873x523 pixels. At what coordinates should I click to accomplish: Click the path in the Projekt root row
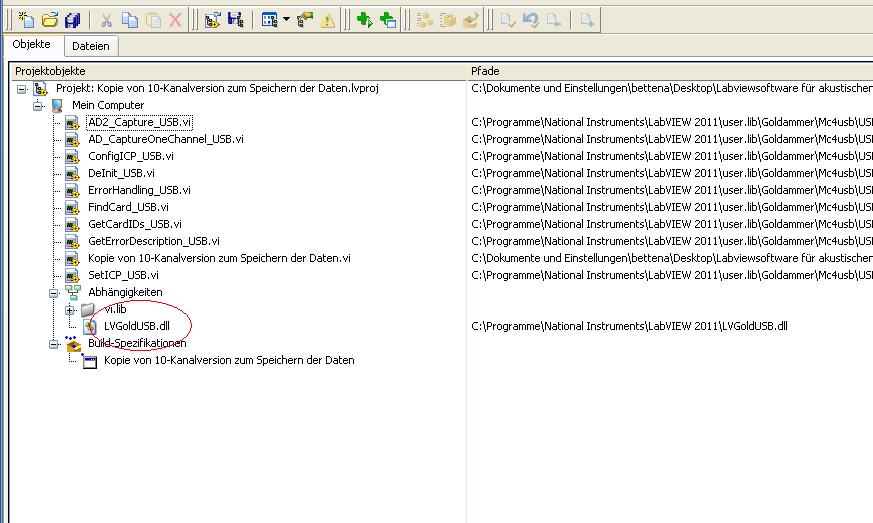(671, 88)
